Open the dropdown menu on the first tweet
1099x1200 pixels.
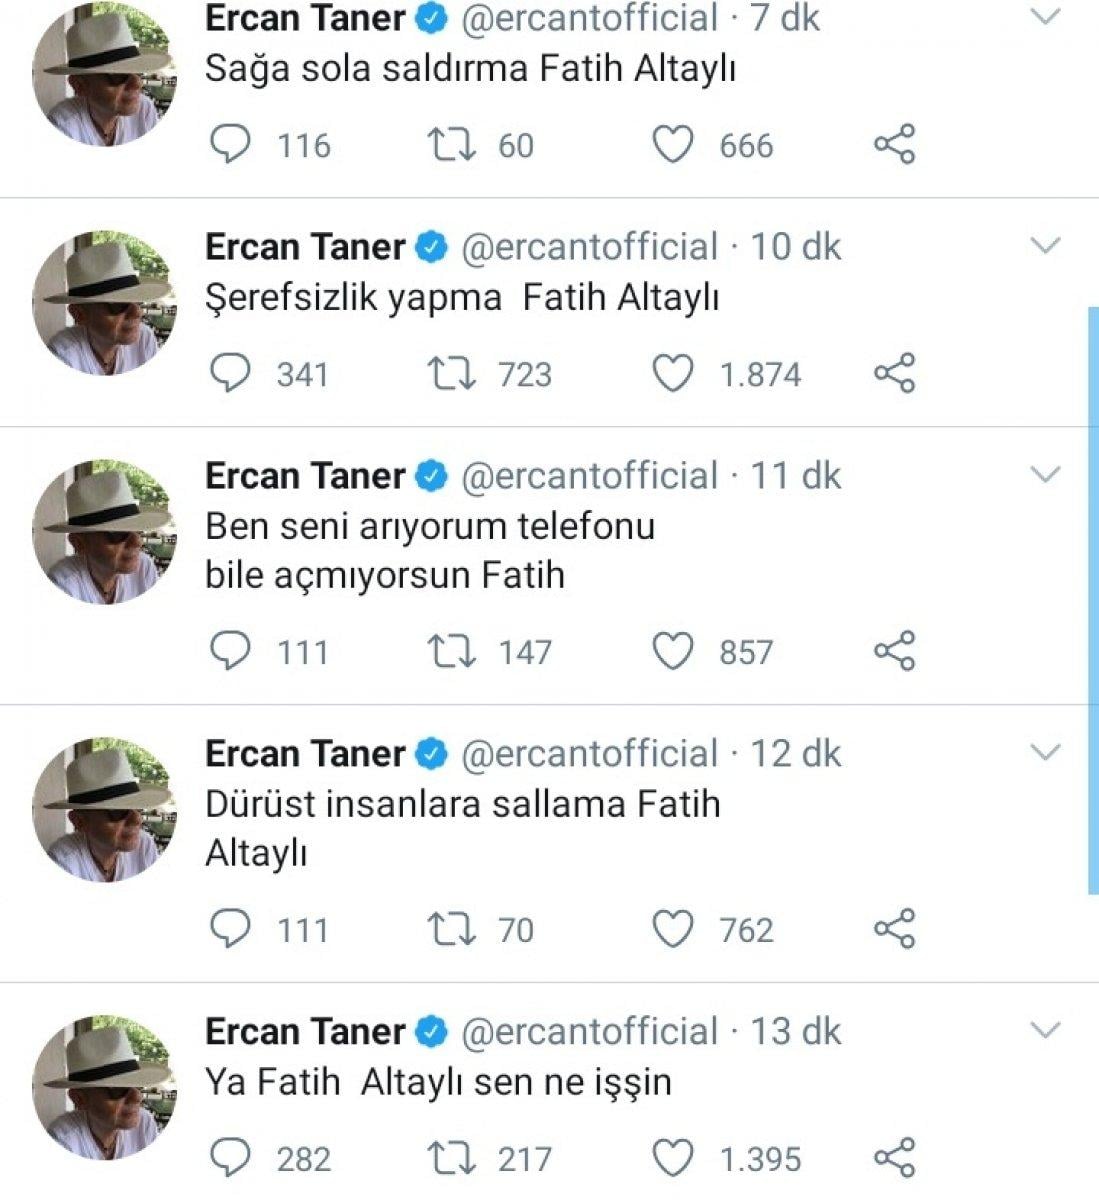(1047, 17)
